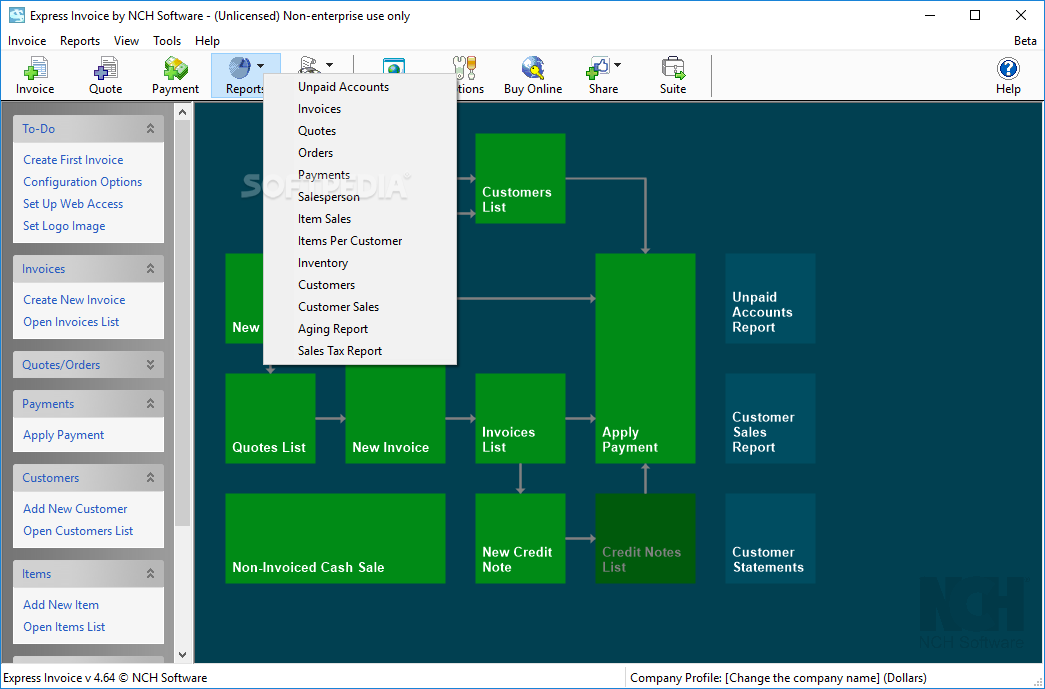The height and width of the screenshot is (689, 1045).
Task: Click the Help question mark icon
Action: pos(1008,69)
